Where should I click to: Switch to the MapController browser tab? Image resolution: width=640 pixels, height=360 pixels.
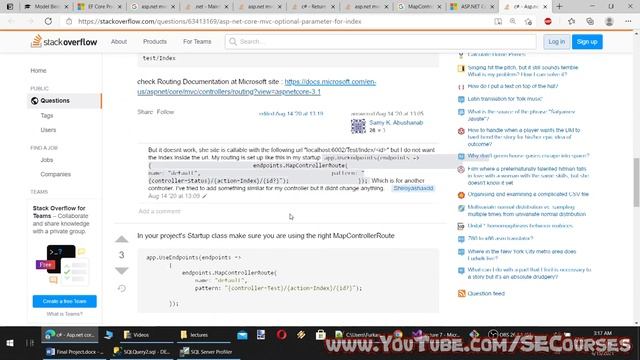[x=419, y=7]
